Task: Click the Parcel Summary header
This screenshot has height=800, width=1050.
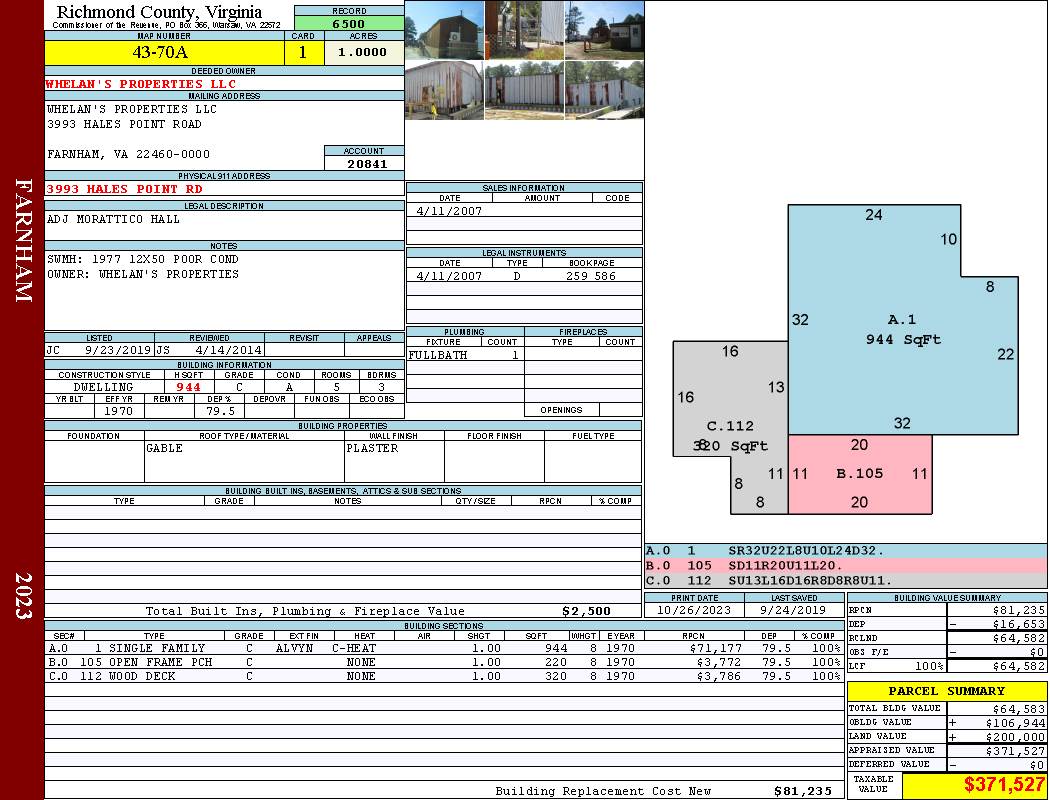Action: 947,691
